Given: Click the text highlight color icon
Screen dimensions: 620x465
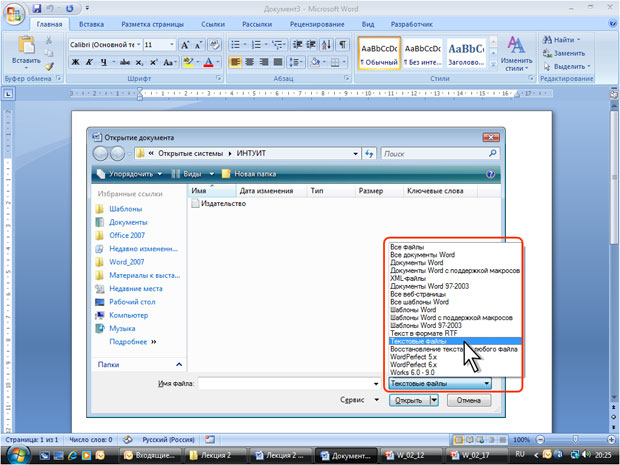Looking at the screenshot, I should click(188, 62).
